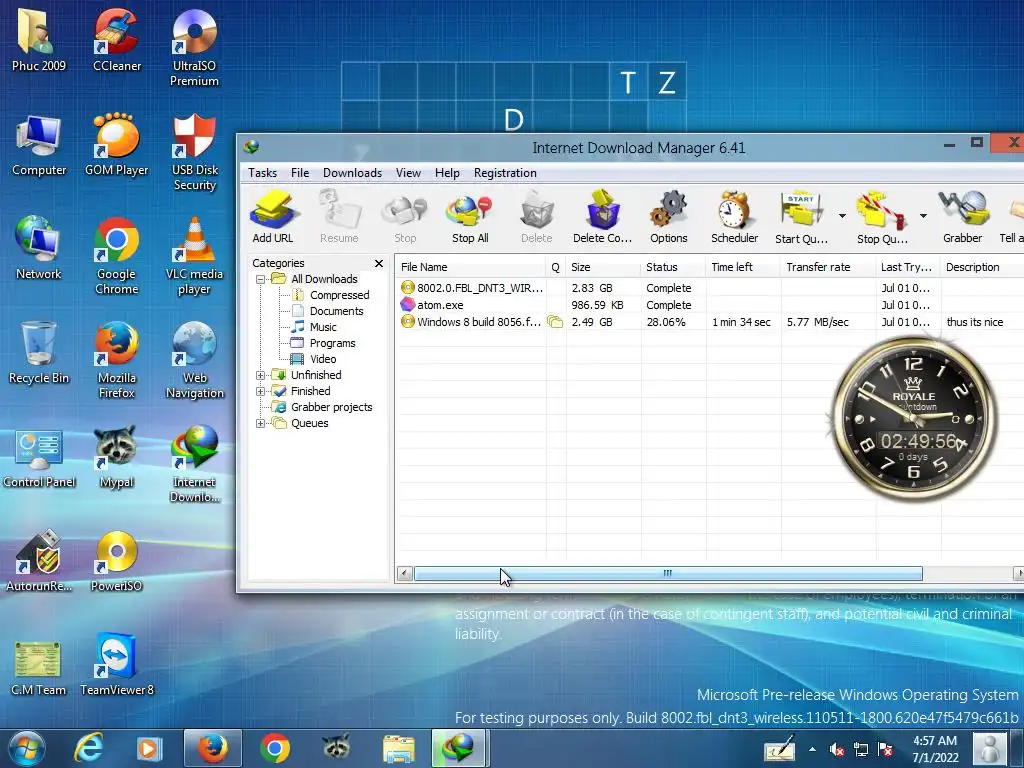Open the Help menu

coord(447,173)
